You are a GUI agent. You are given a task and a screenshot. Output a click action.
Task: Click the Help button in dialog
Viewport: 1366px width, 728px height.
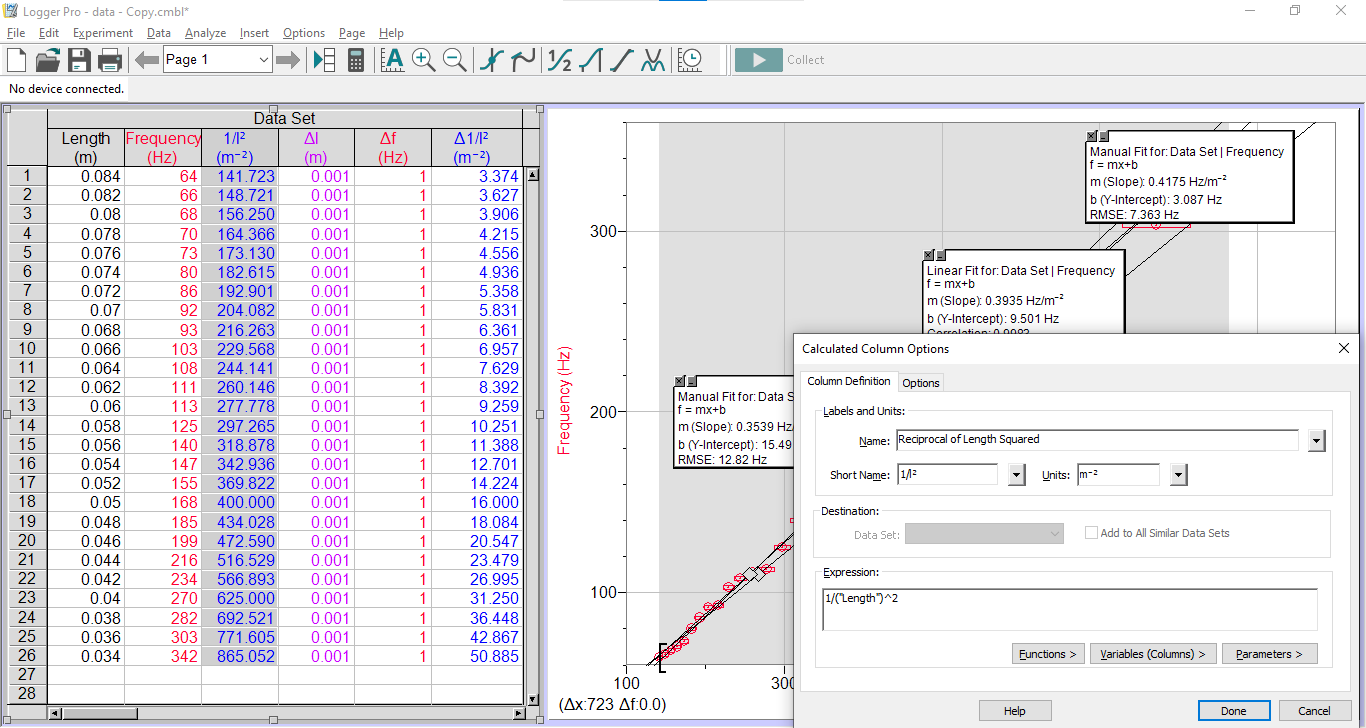click(1015, 711)
